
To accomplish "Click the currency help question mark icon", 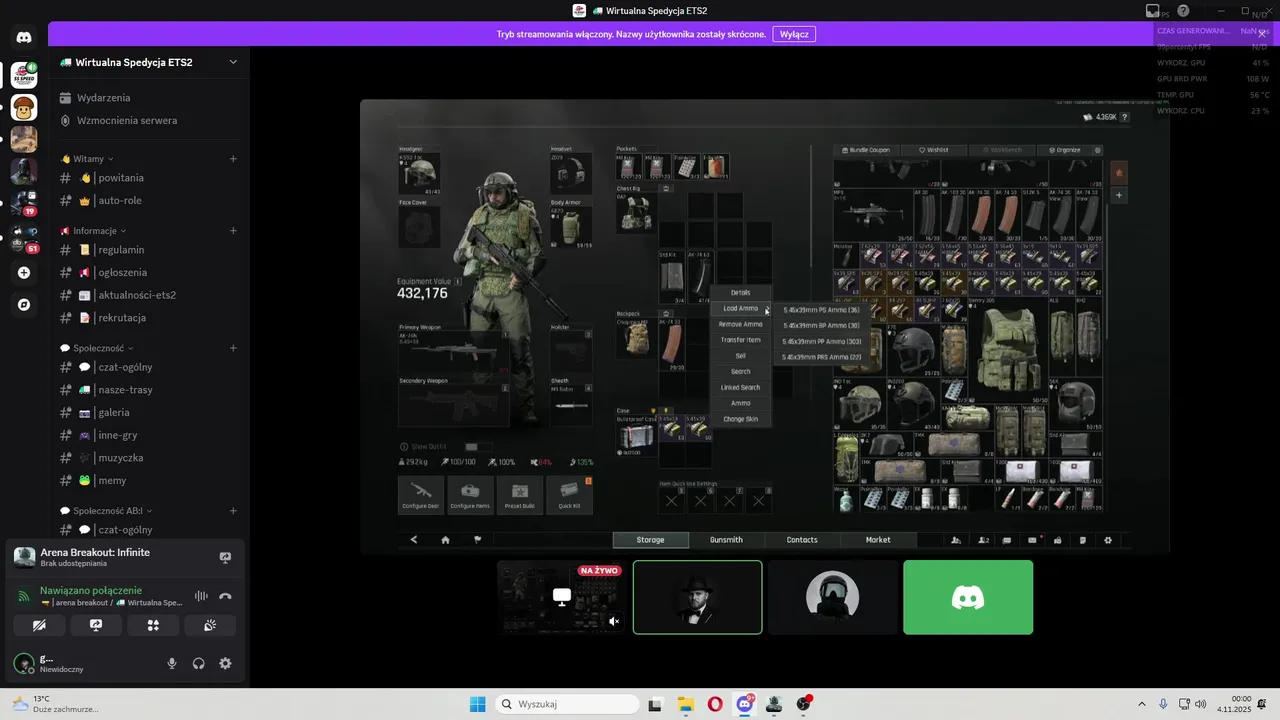I will [x=1124, y=117].
